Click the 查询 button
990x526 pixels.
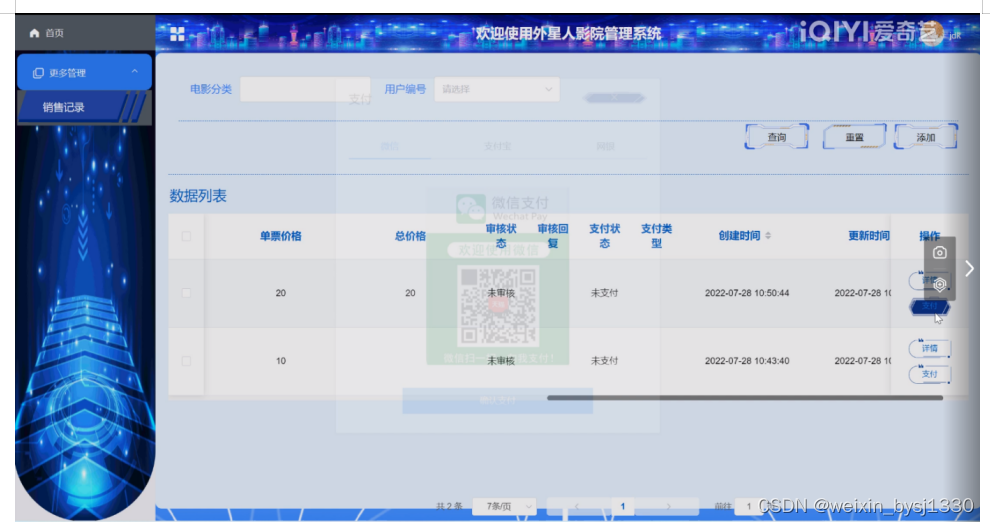(777, 137)
